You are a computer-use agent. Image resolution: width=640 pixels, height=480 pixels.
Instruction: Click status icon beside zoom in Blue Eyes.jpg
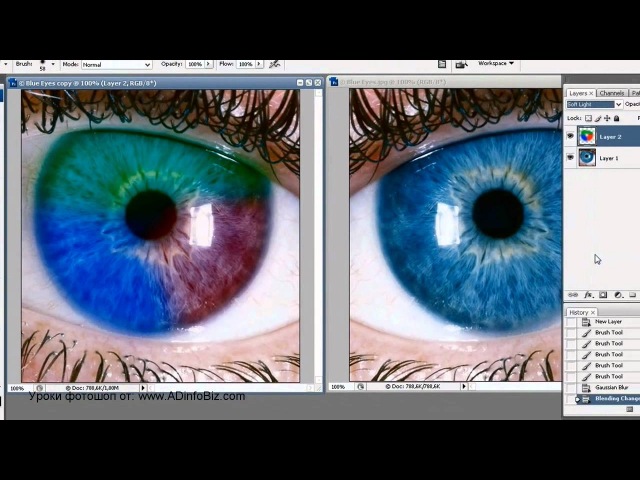click(360, 387)
